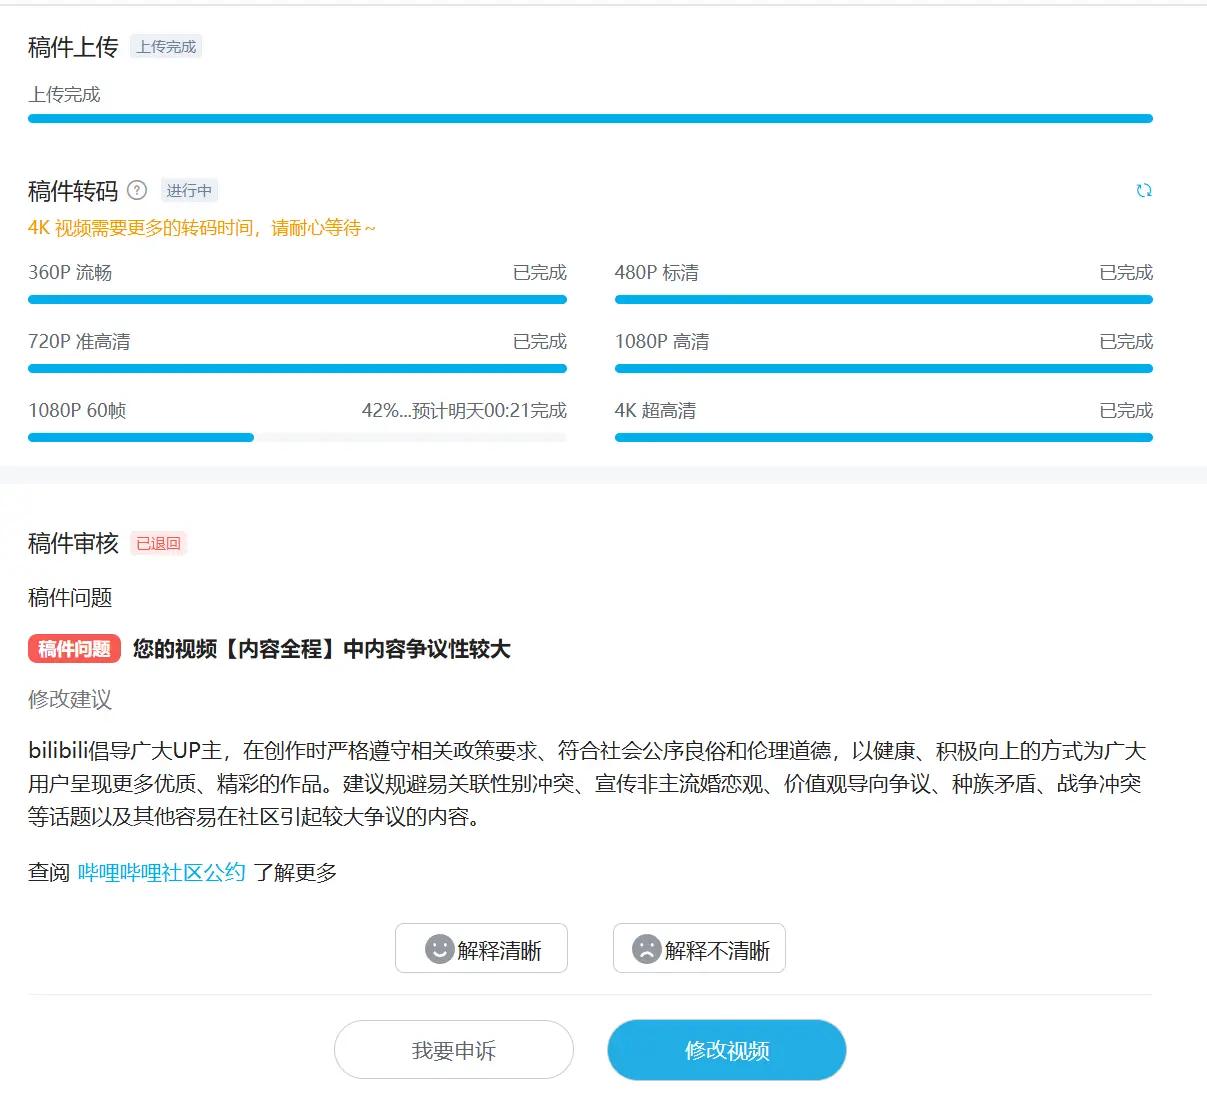Open the 哔哩哔哩社区公约 link
This screenshot has width=1207, height=1113.
161,872
